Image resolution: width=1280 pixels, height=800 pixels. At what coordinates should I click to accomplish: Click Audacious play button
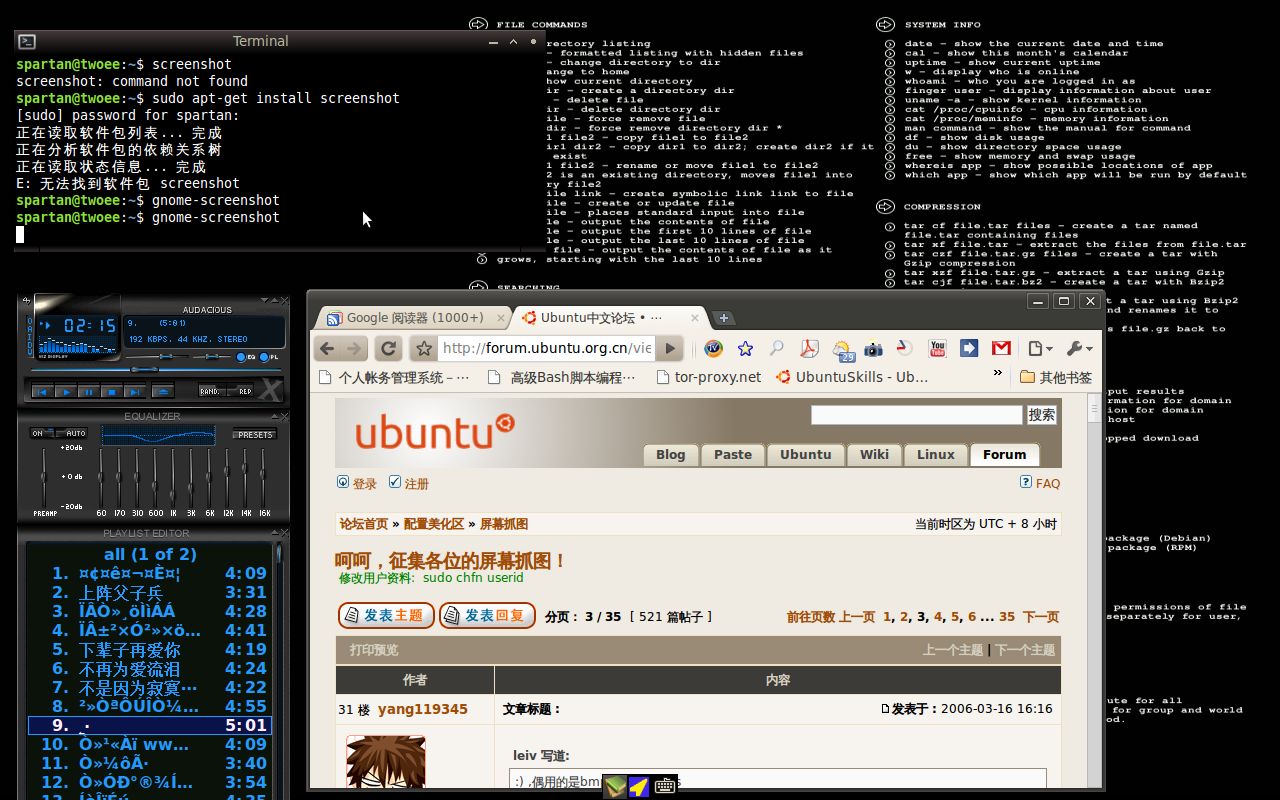66,391
